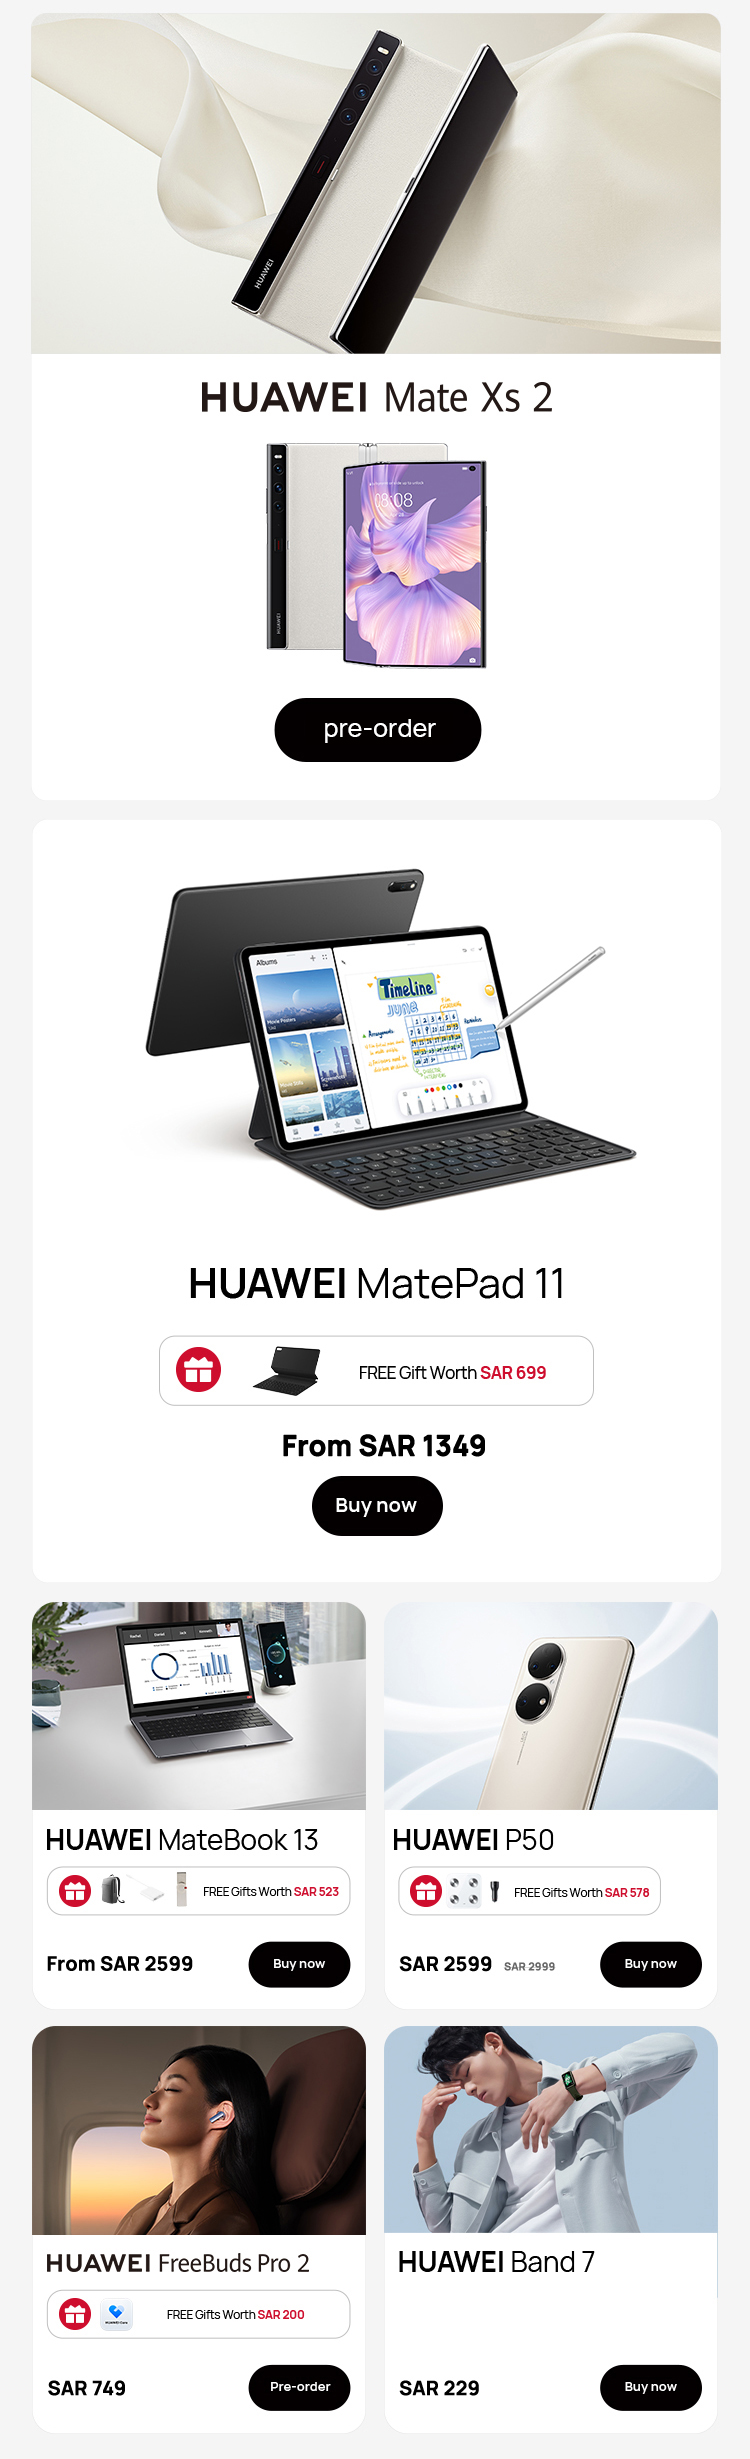Click the red gift icon in MateBook 13 card

pyautogui.click(x=75, y=1891)
